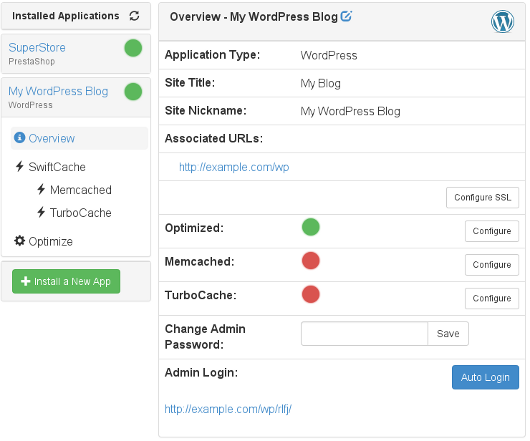Click the red TurboCache status circle
Screen dimensions: 530x441
point(311,294)
